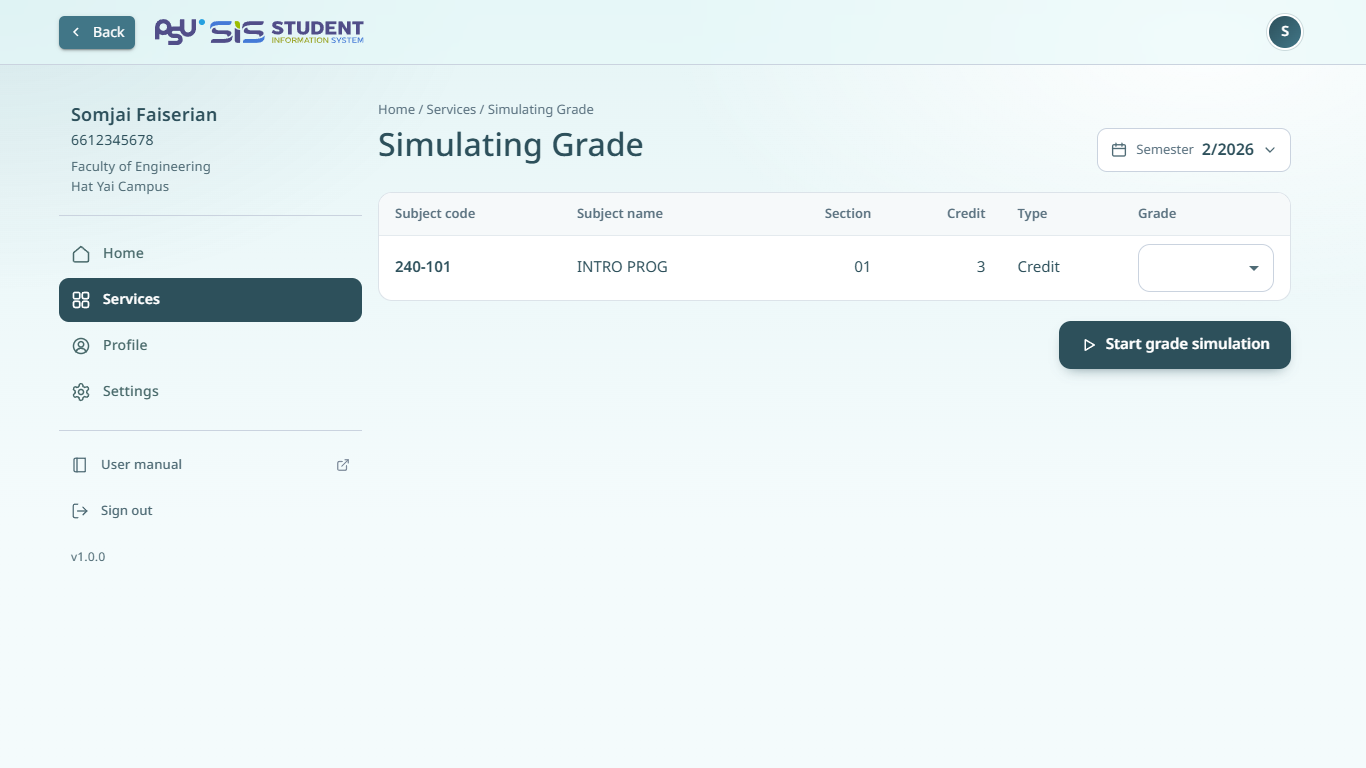
Task: Expand the Grade dropdown for 240-101
Action: point(1206,268)
